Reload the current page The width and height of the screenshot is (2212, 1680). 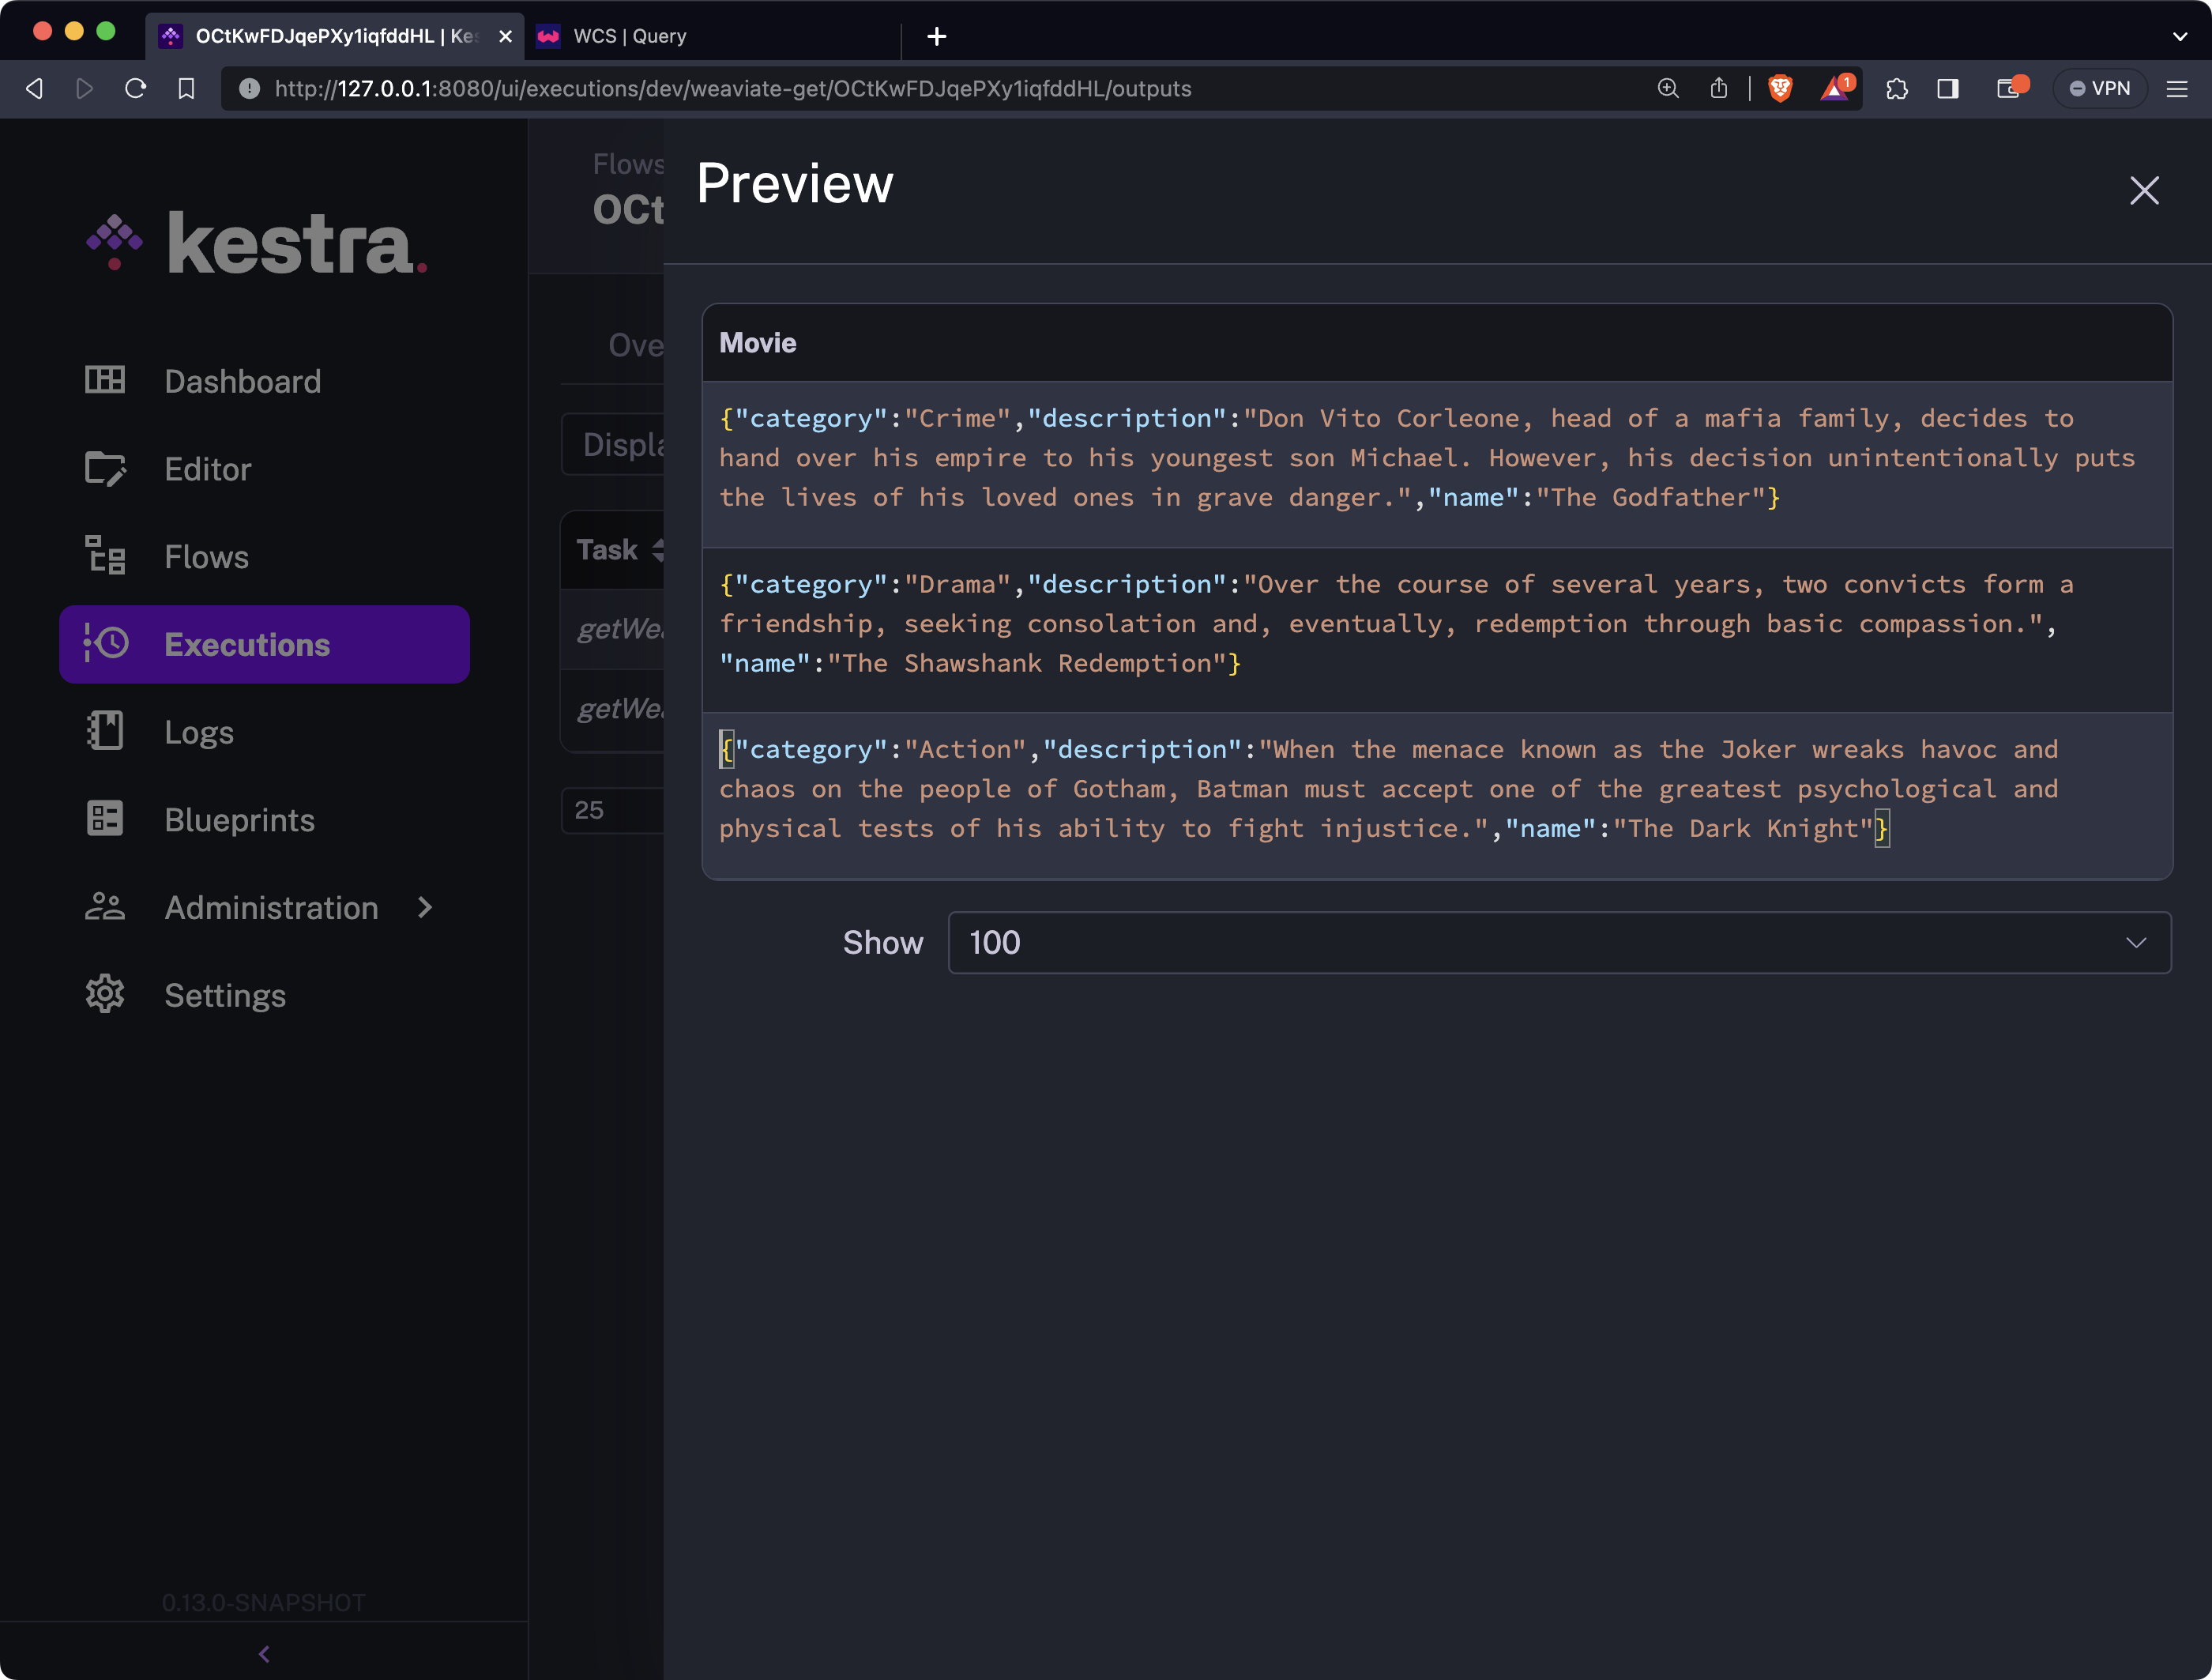click(x=135, y=88)
